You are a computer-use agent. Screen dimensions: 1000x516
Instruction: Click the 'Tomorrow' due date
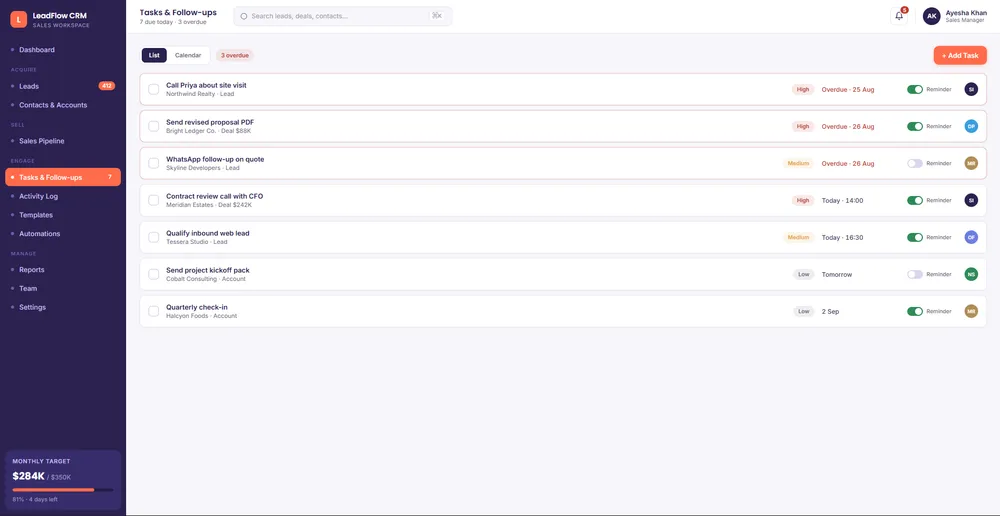pyautogui.click(x=837, y=274)
